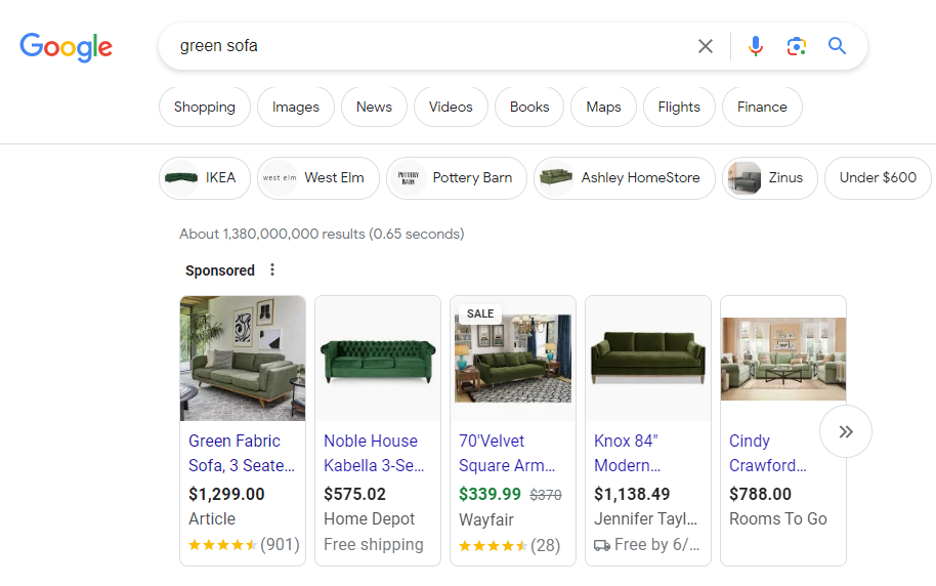Click the magnifying glass search button

click(837, 46)
